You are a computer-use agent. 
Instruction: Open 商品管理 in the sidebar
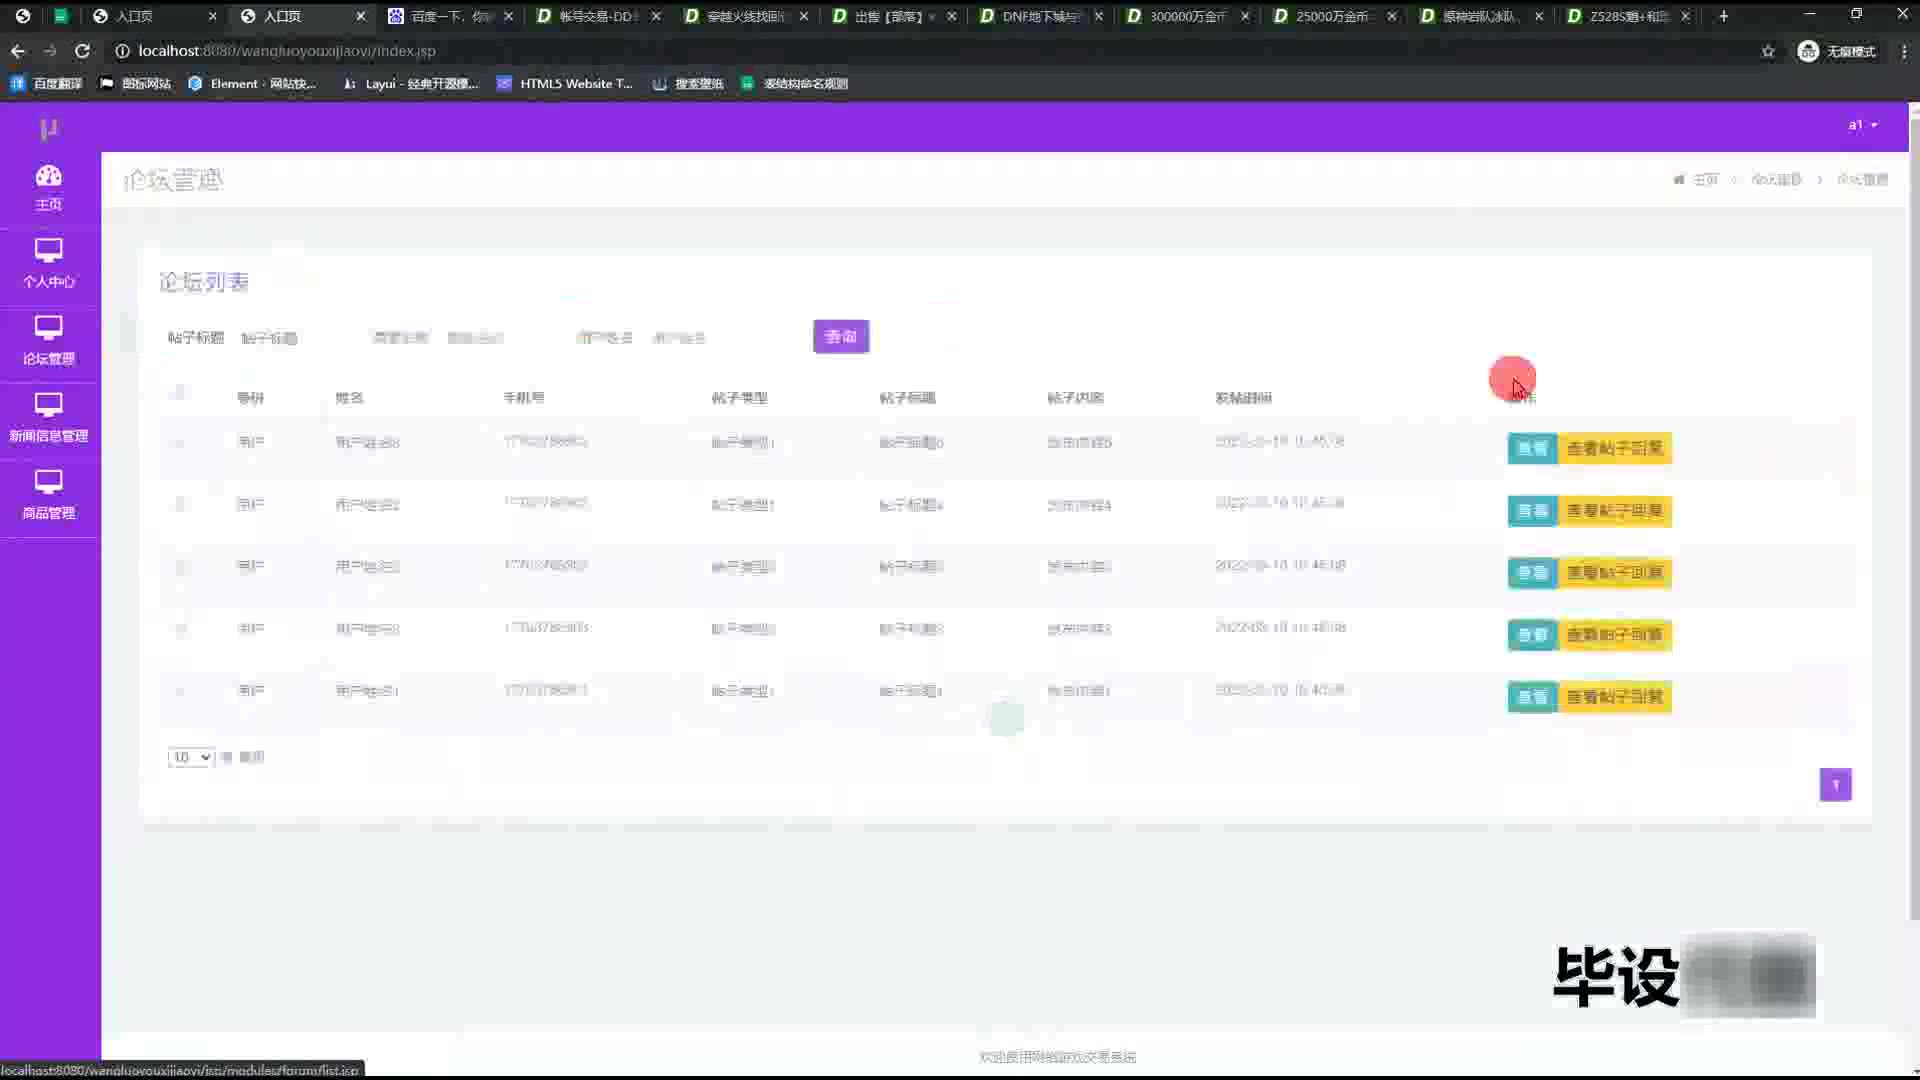(x=48, y=494)
